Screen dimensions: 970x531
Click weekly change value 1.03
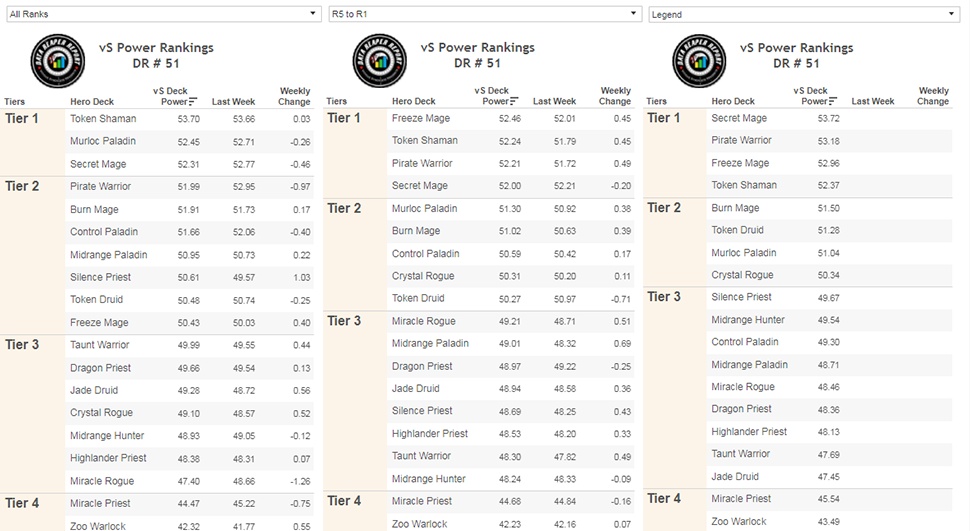[302, 277]
